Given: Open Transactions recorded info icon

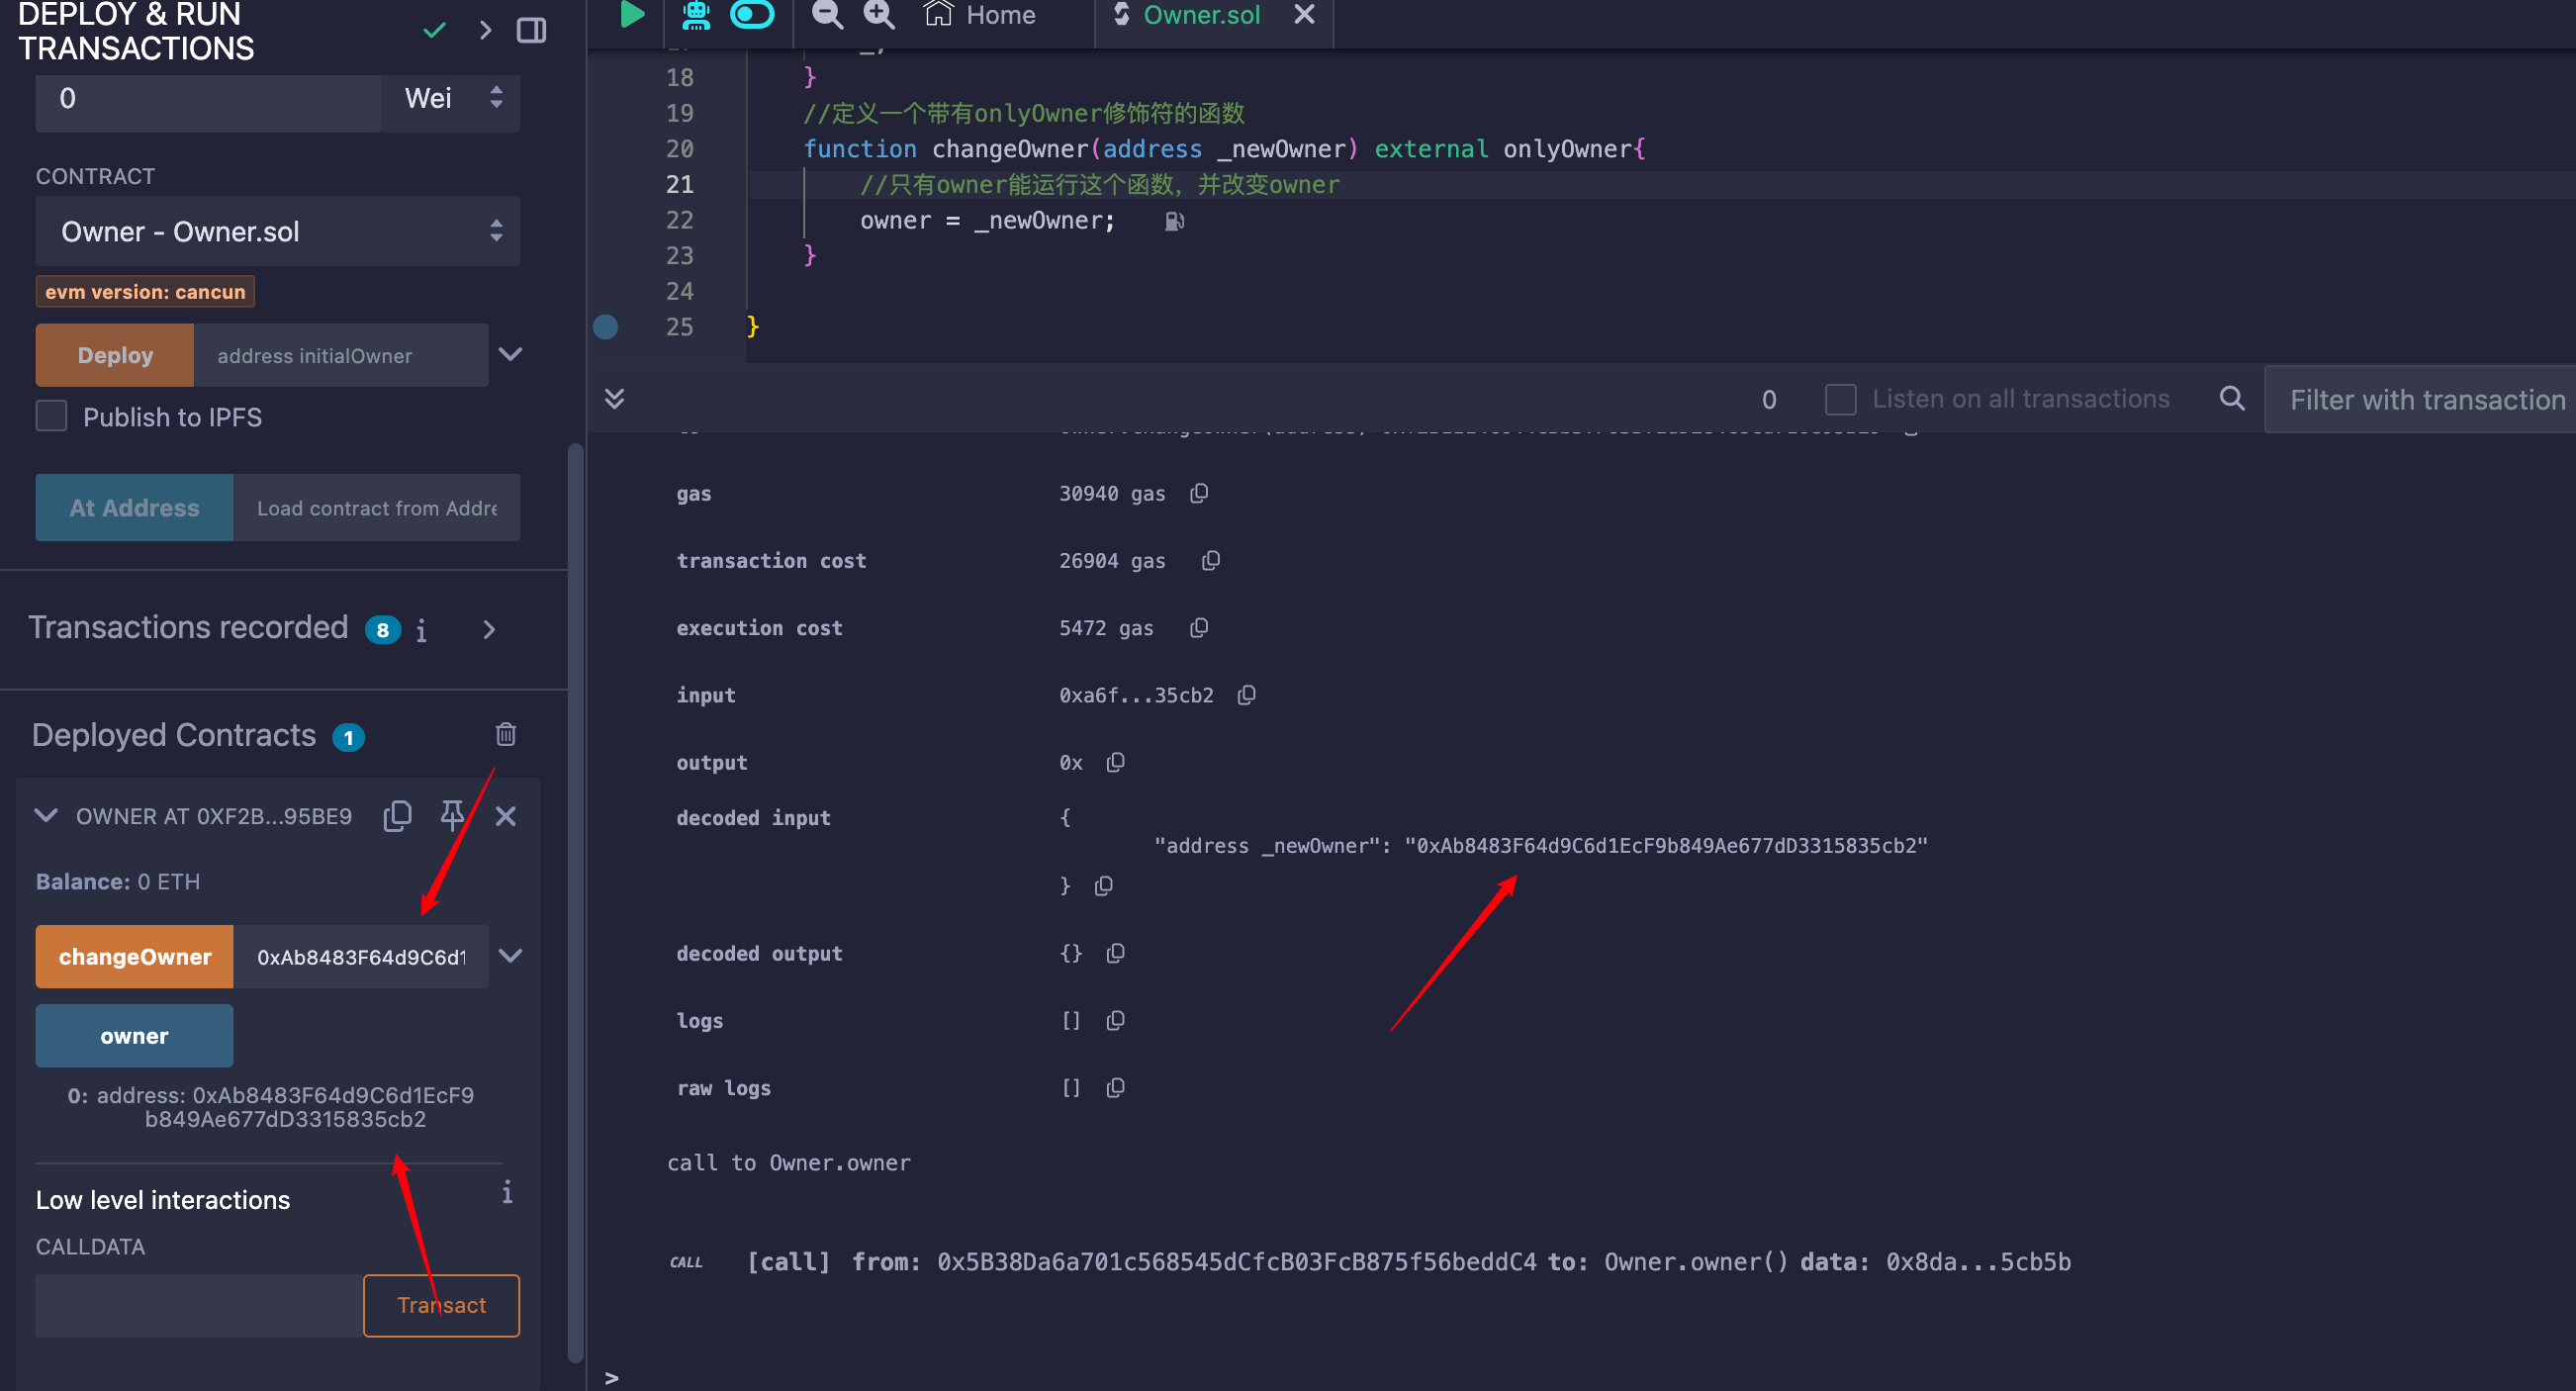Looking at the screenshot, I should point(421,630).
